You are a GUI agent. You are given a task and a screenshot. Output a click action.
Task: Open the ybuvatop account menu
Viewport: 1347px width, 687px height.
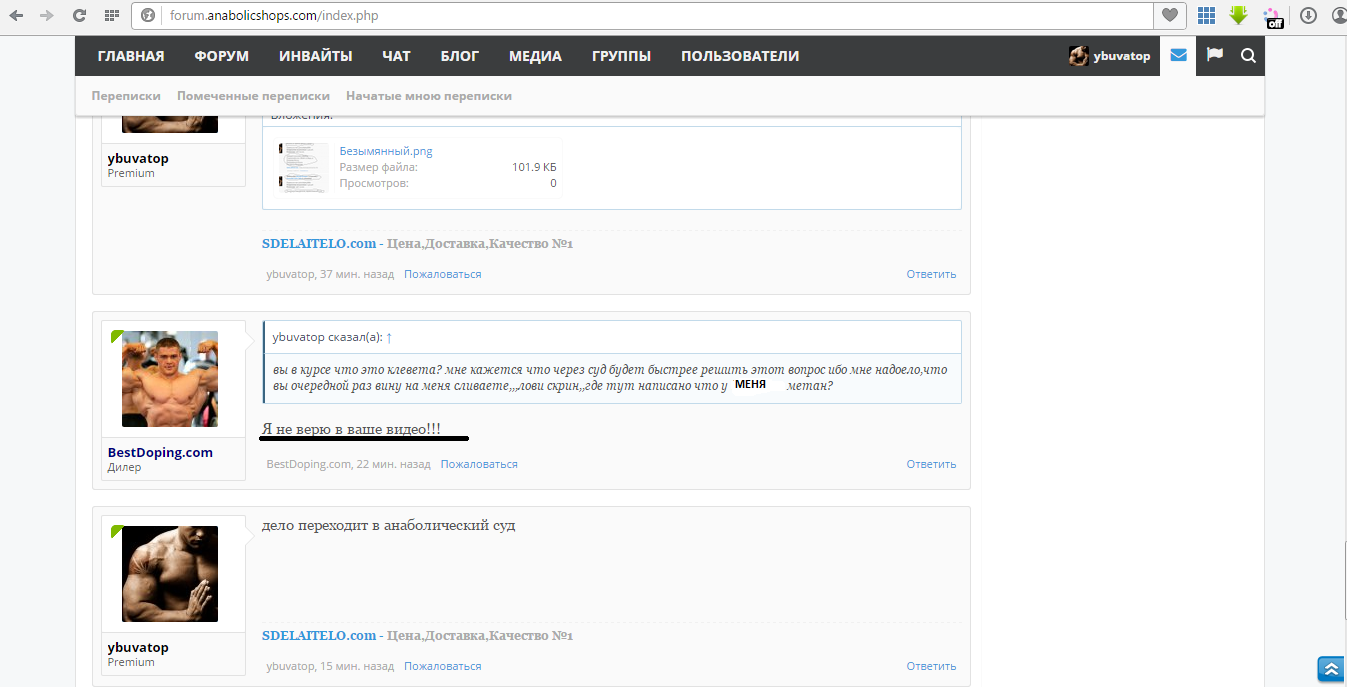[1110, 56]
